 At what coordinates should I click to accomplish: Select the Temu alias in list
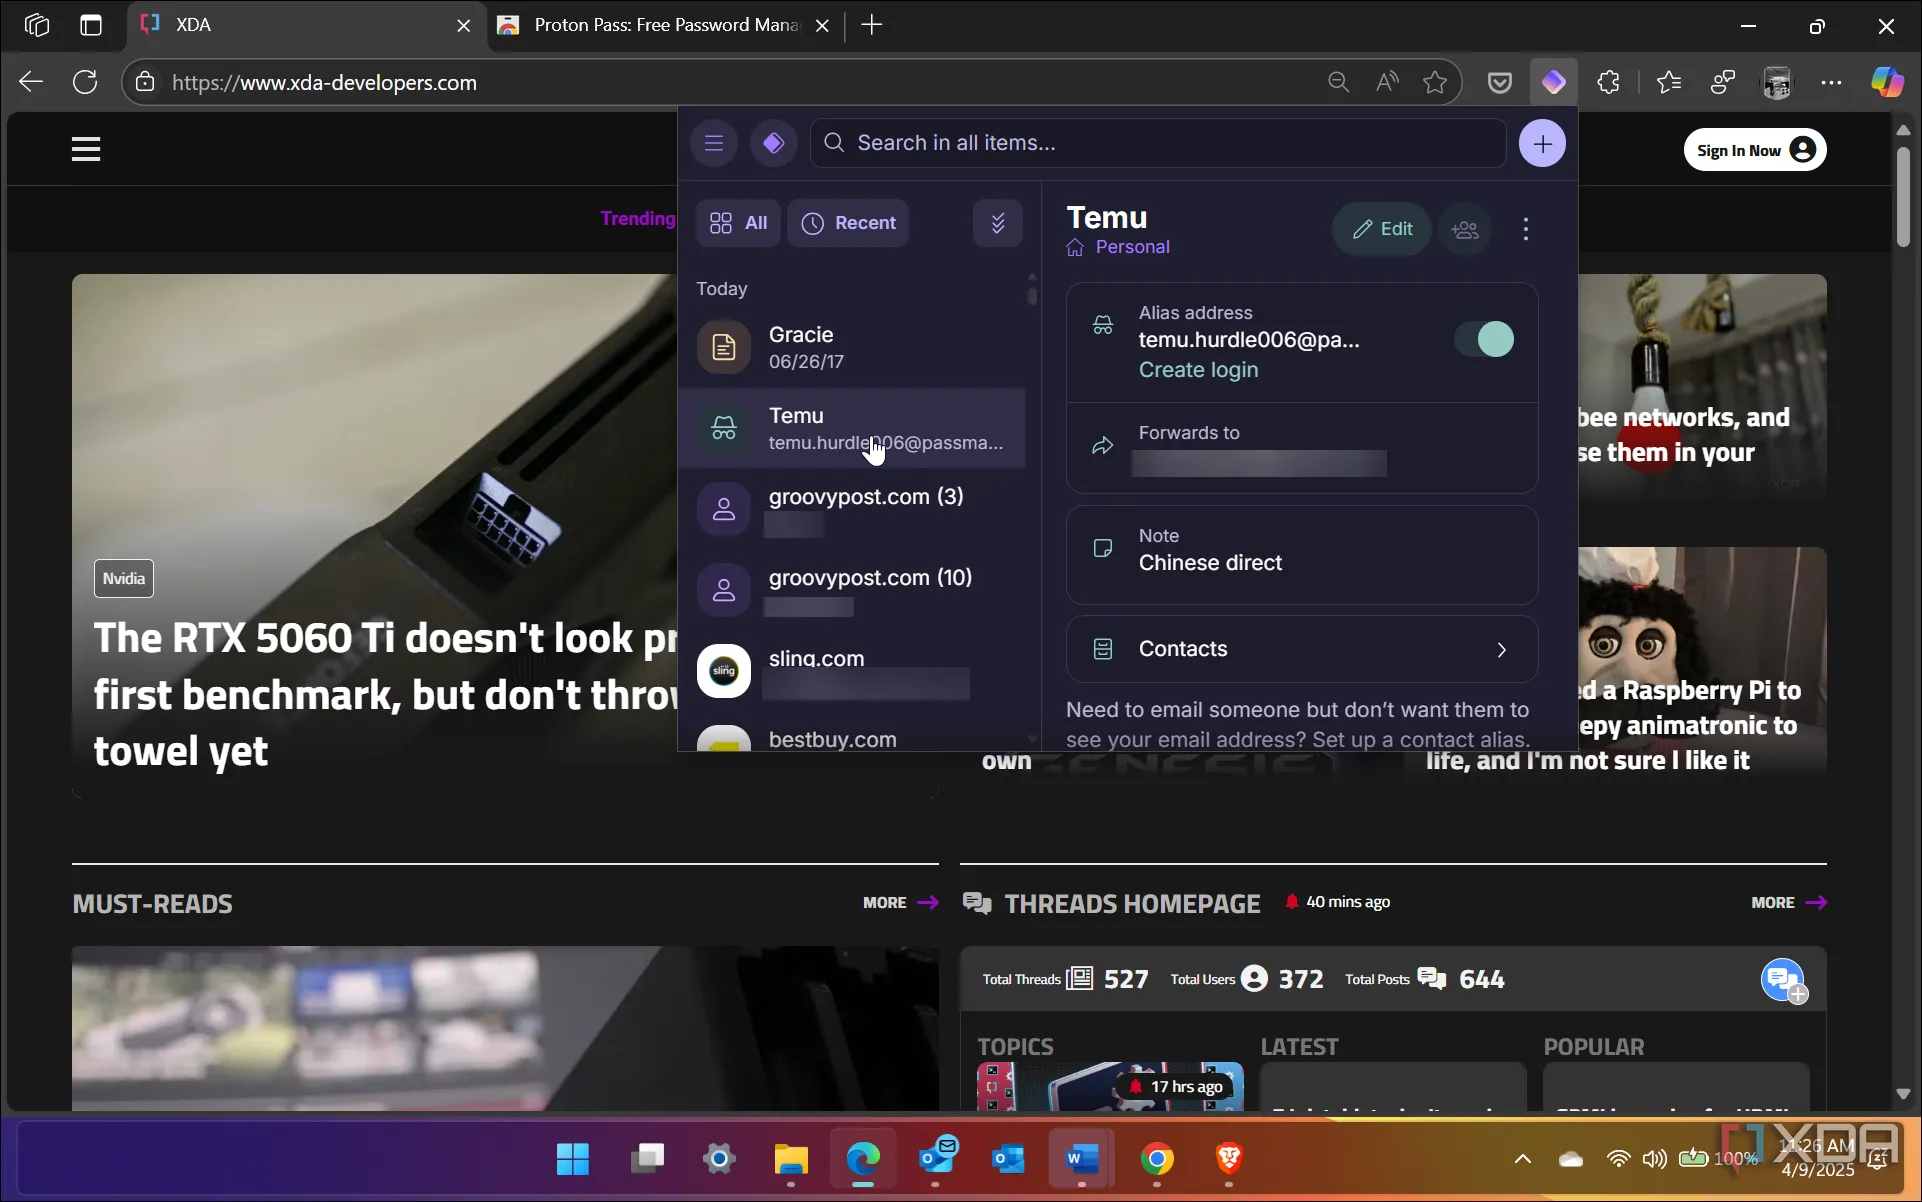[x=852, y=428]
